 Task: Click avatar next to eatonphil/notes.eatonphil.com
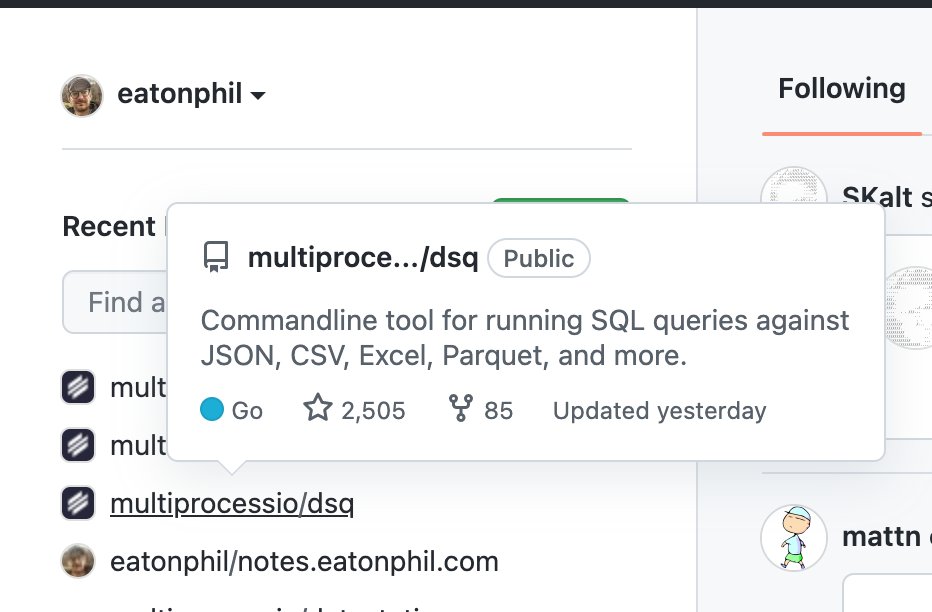coord(78,560)
